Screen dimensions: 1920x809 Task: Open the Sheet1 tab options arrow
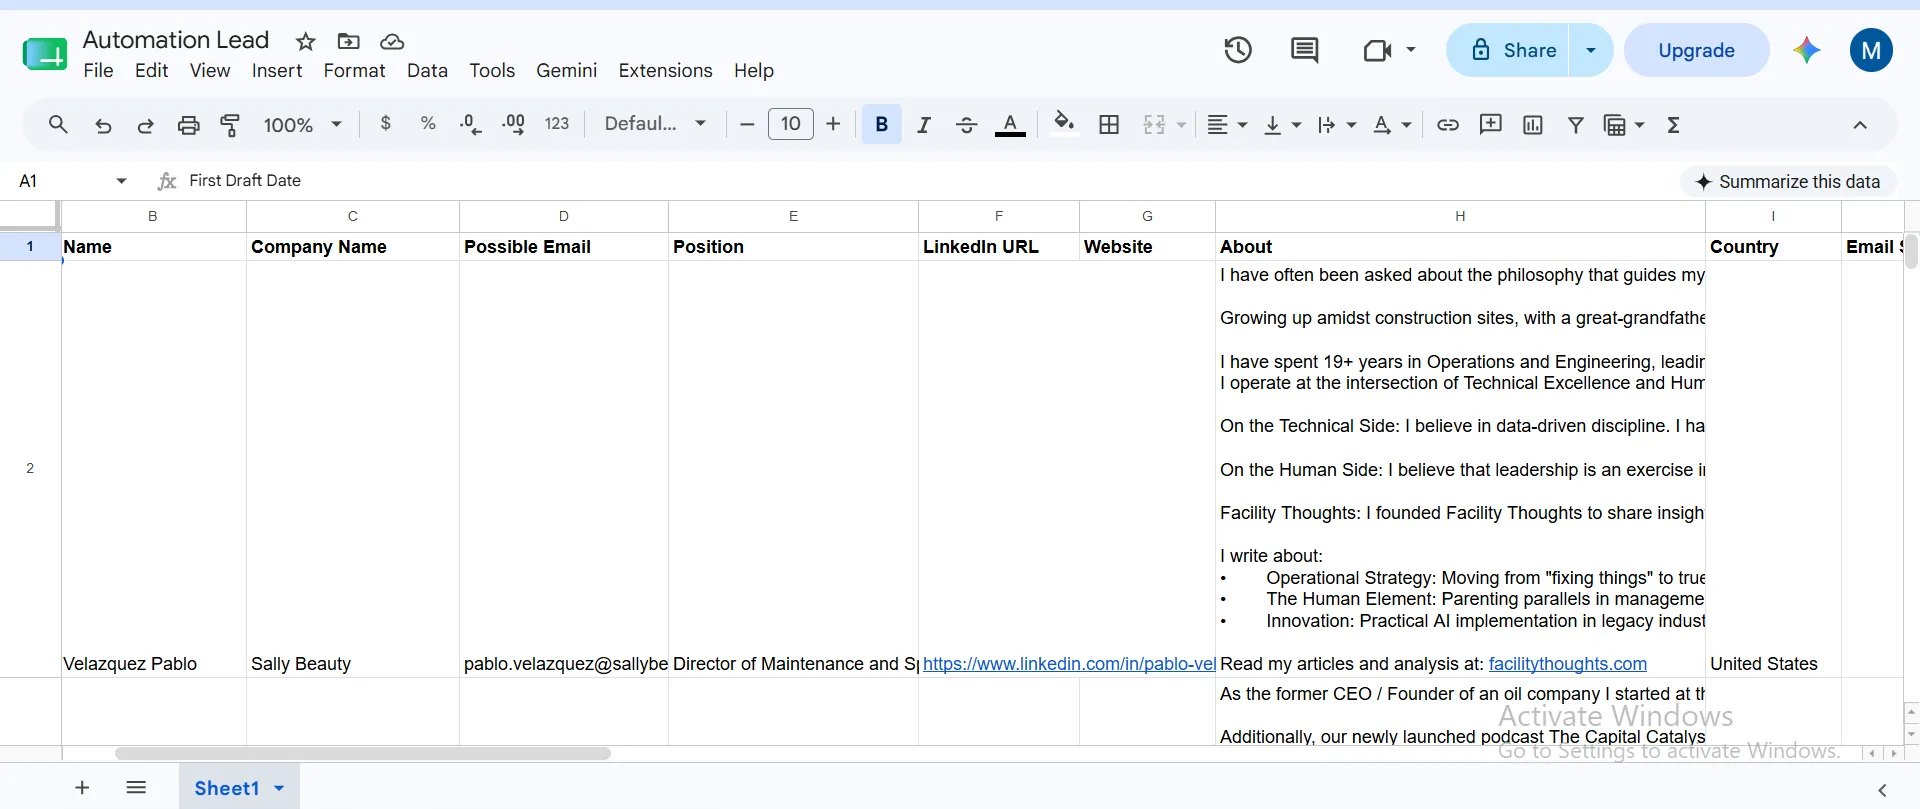pos(279,788)
